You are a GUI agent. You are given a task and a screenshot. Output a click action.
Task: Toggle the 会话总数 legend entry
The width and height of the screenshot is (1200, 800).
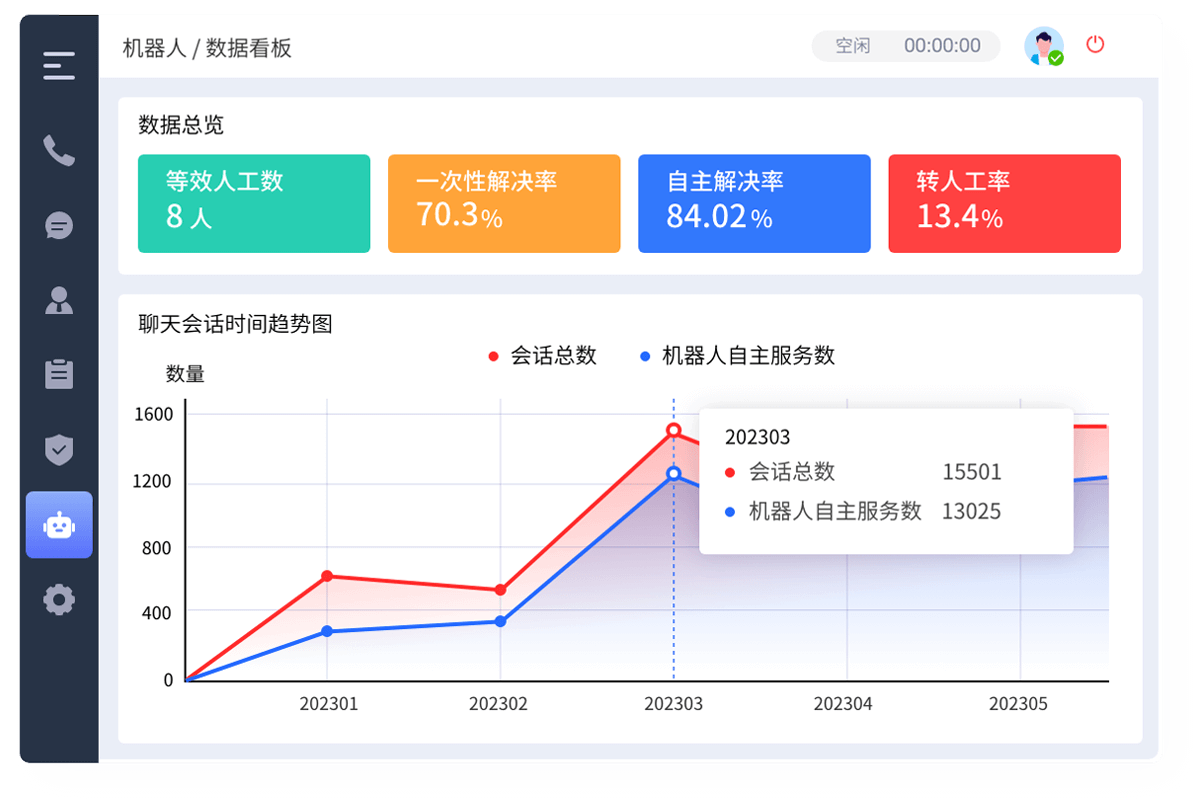(x=542, y=355)
